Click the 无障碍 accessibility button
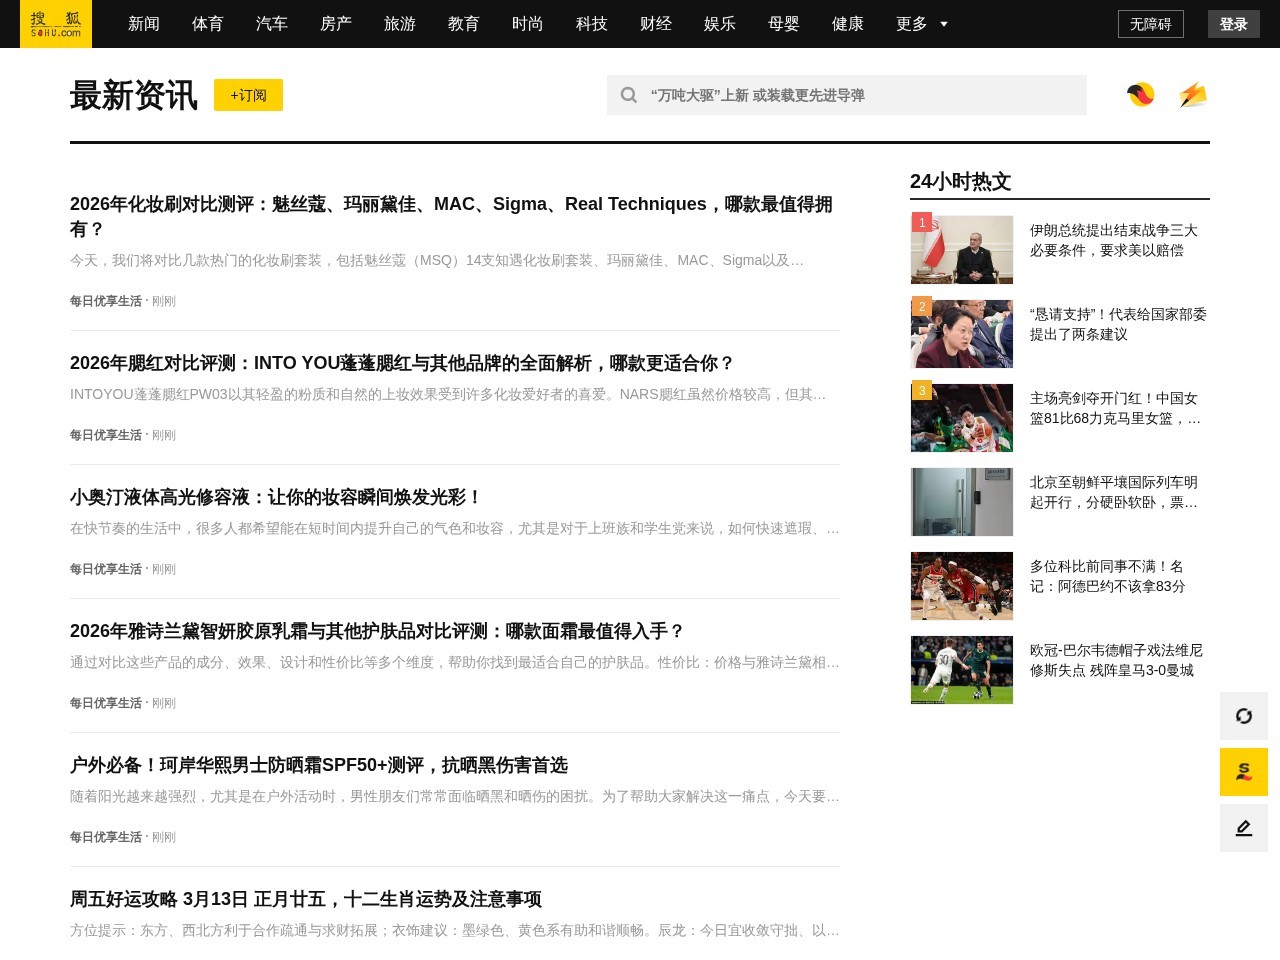Viewport: 1280px width, 960px height. click(1150, 24)
